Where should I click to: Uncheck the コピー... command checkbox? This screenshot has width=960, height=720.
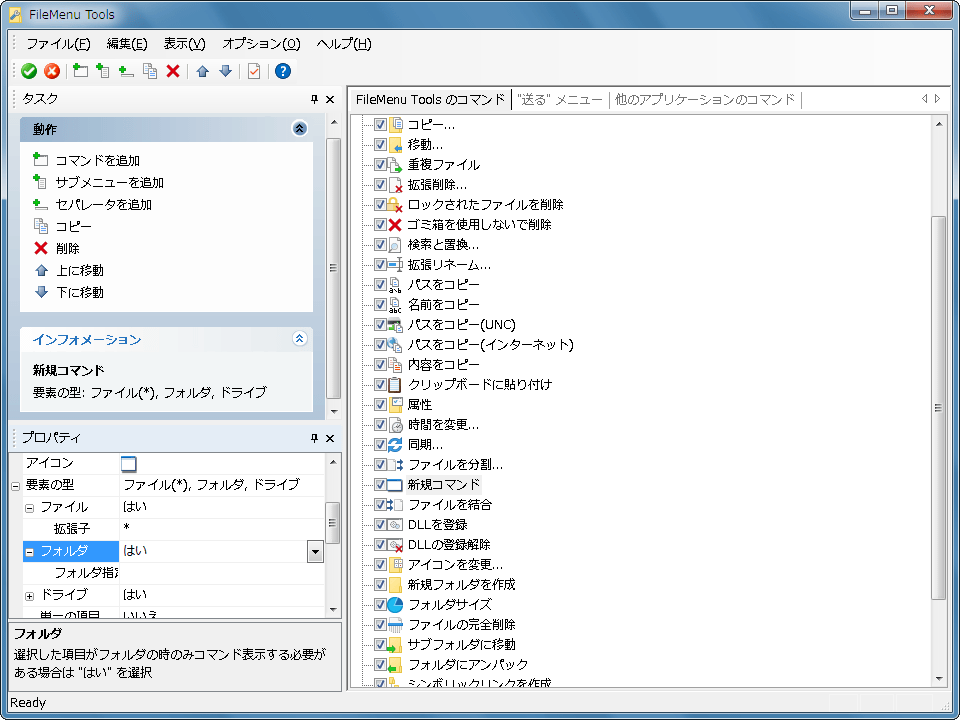[x=380, y=125]
